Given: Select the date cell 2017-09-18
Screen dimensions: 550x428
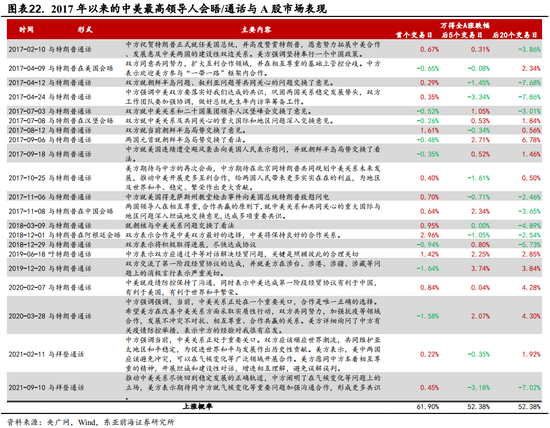Looking at the screenshot, I should point(27,154).
